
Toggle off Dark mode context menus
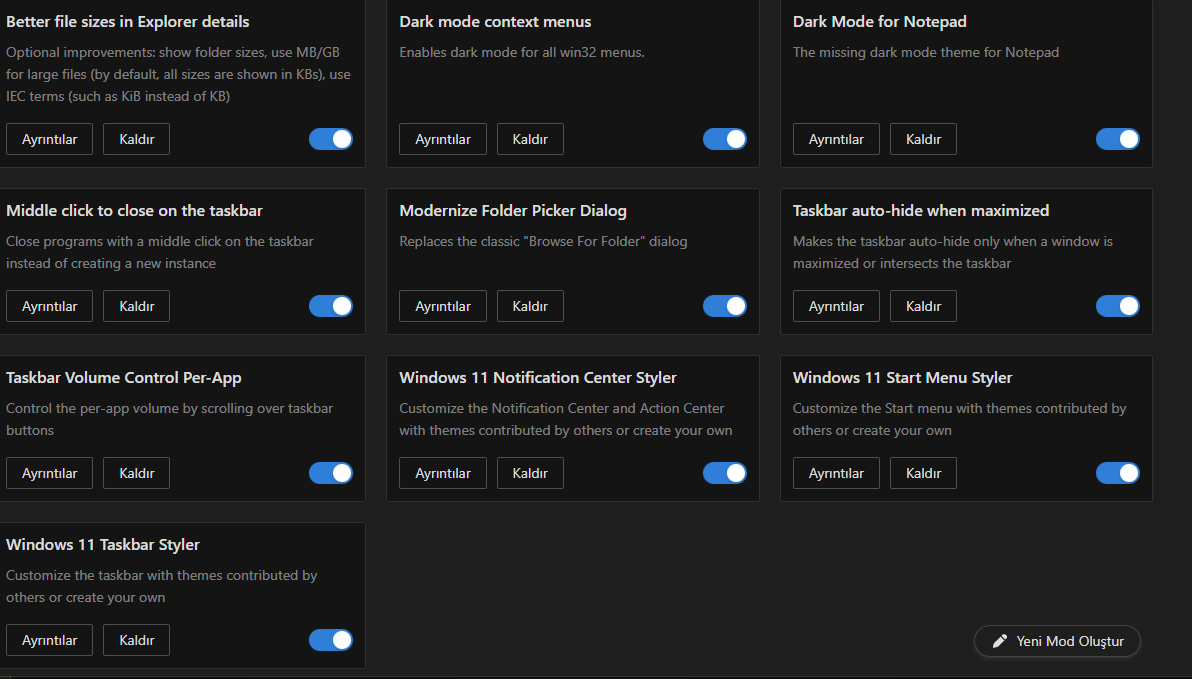[724, 139]
